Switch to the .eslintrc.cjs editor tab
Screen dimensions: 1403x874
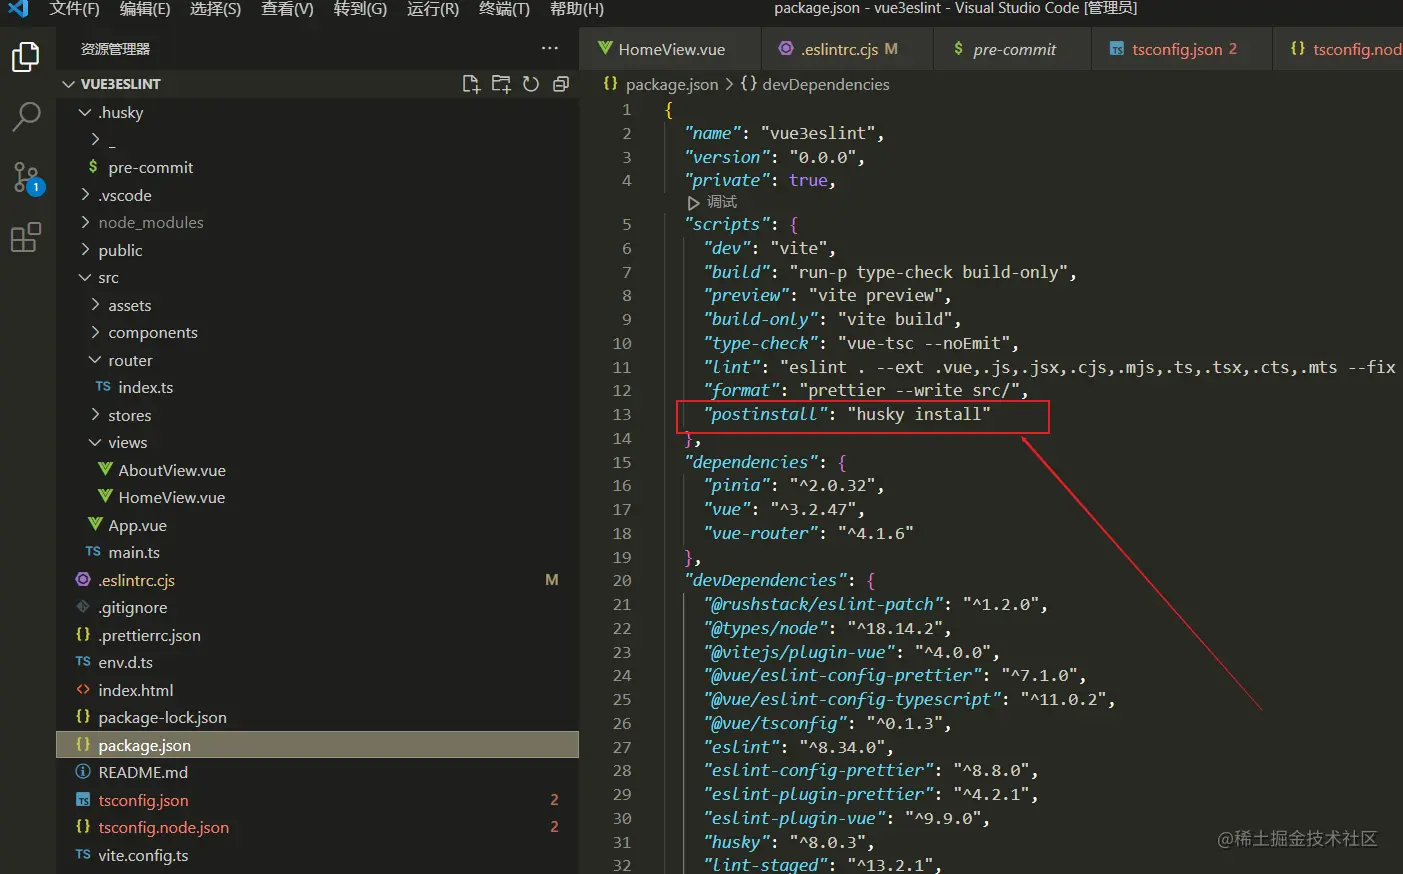click(847, 49)
